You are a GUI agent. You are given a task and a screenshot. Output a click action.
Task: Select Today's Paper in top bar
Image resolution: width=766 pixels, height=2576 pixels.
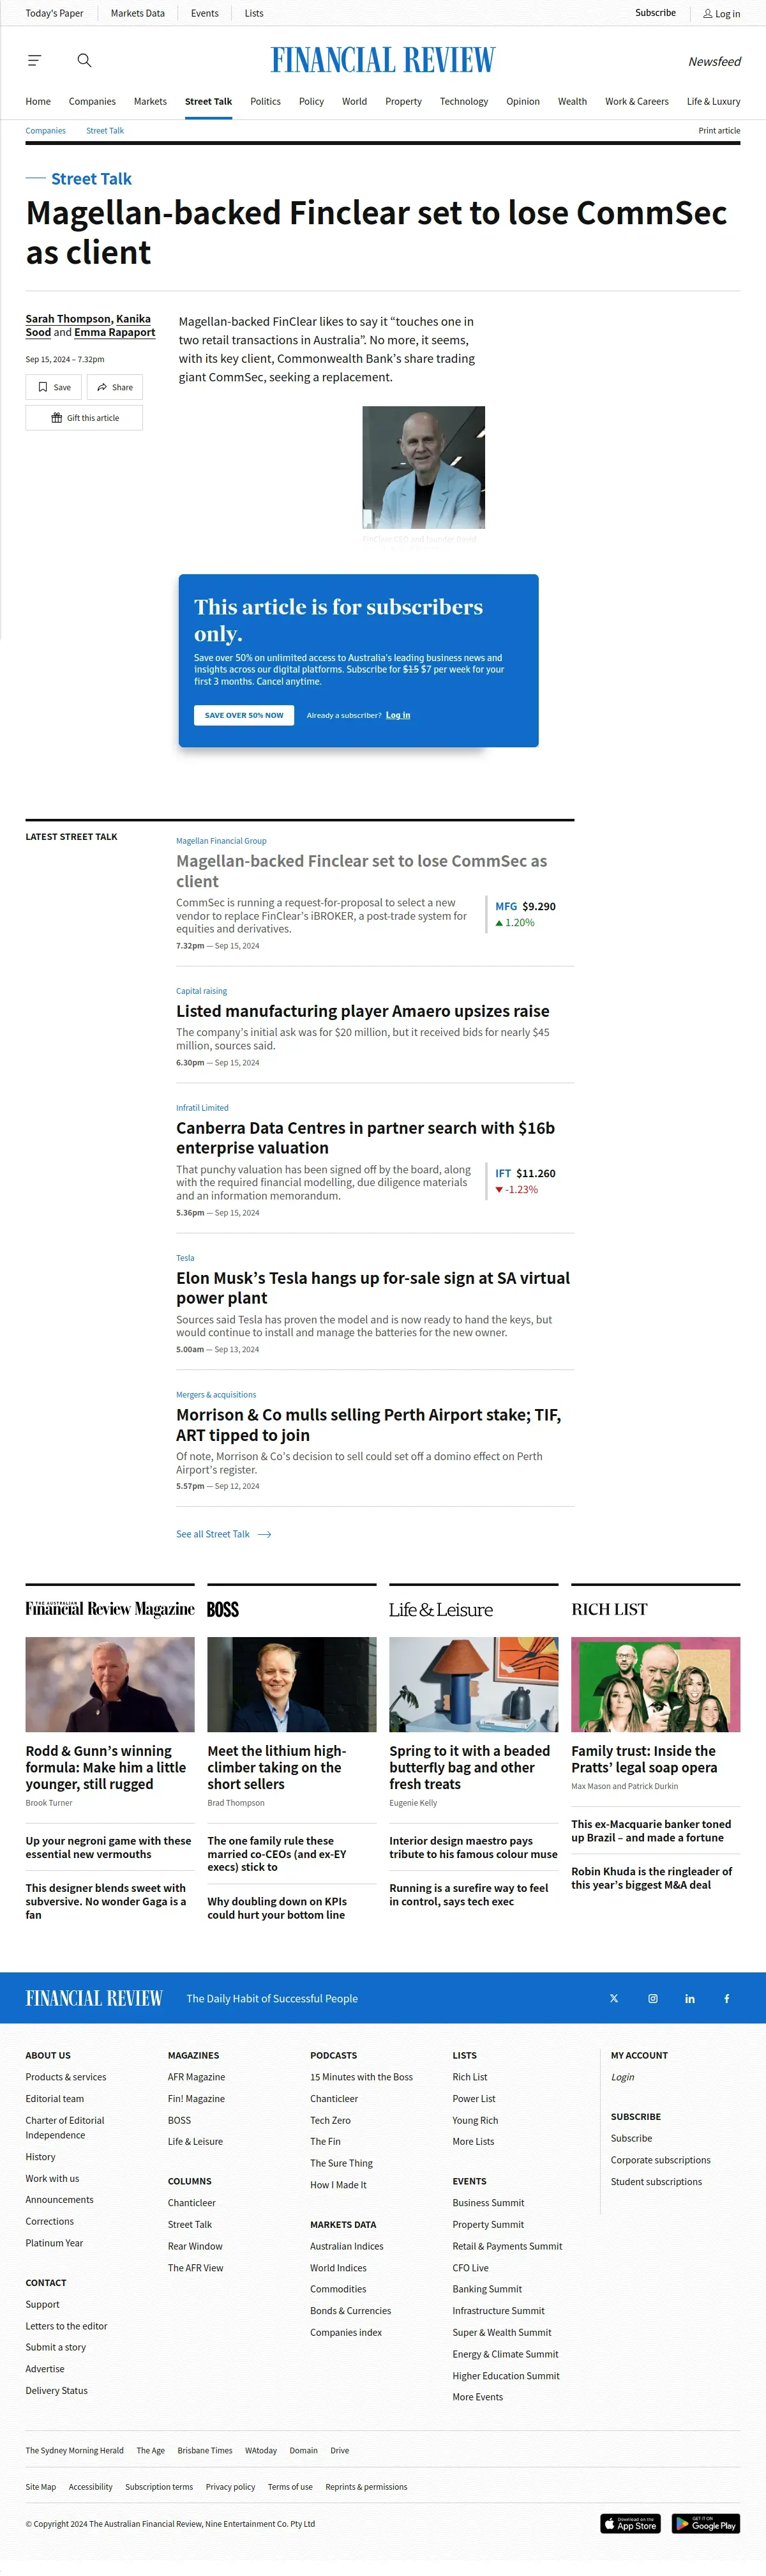click(54, 14)
